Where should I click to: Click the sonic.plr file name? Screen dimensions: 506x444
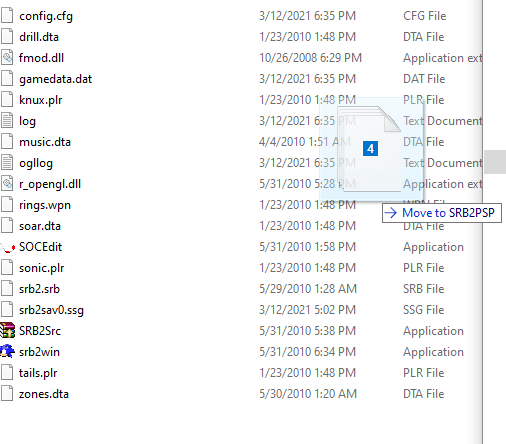coord(42,268)
